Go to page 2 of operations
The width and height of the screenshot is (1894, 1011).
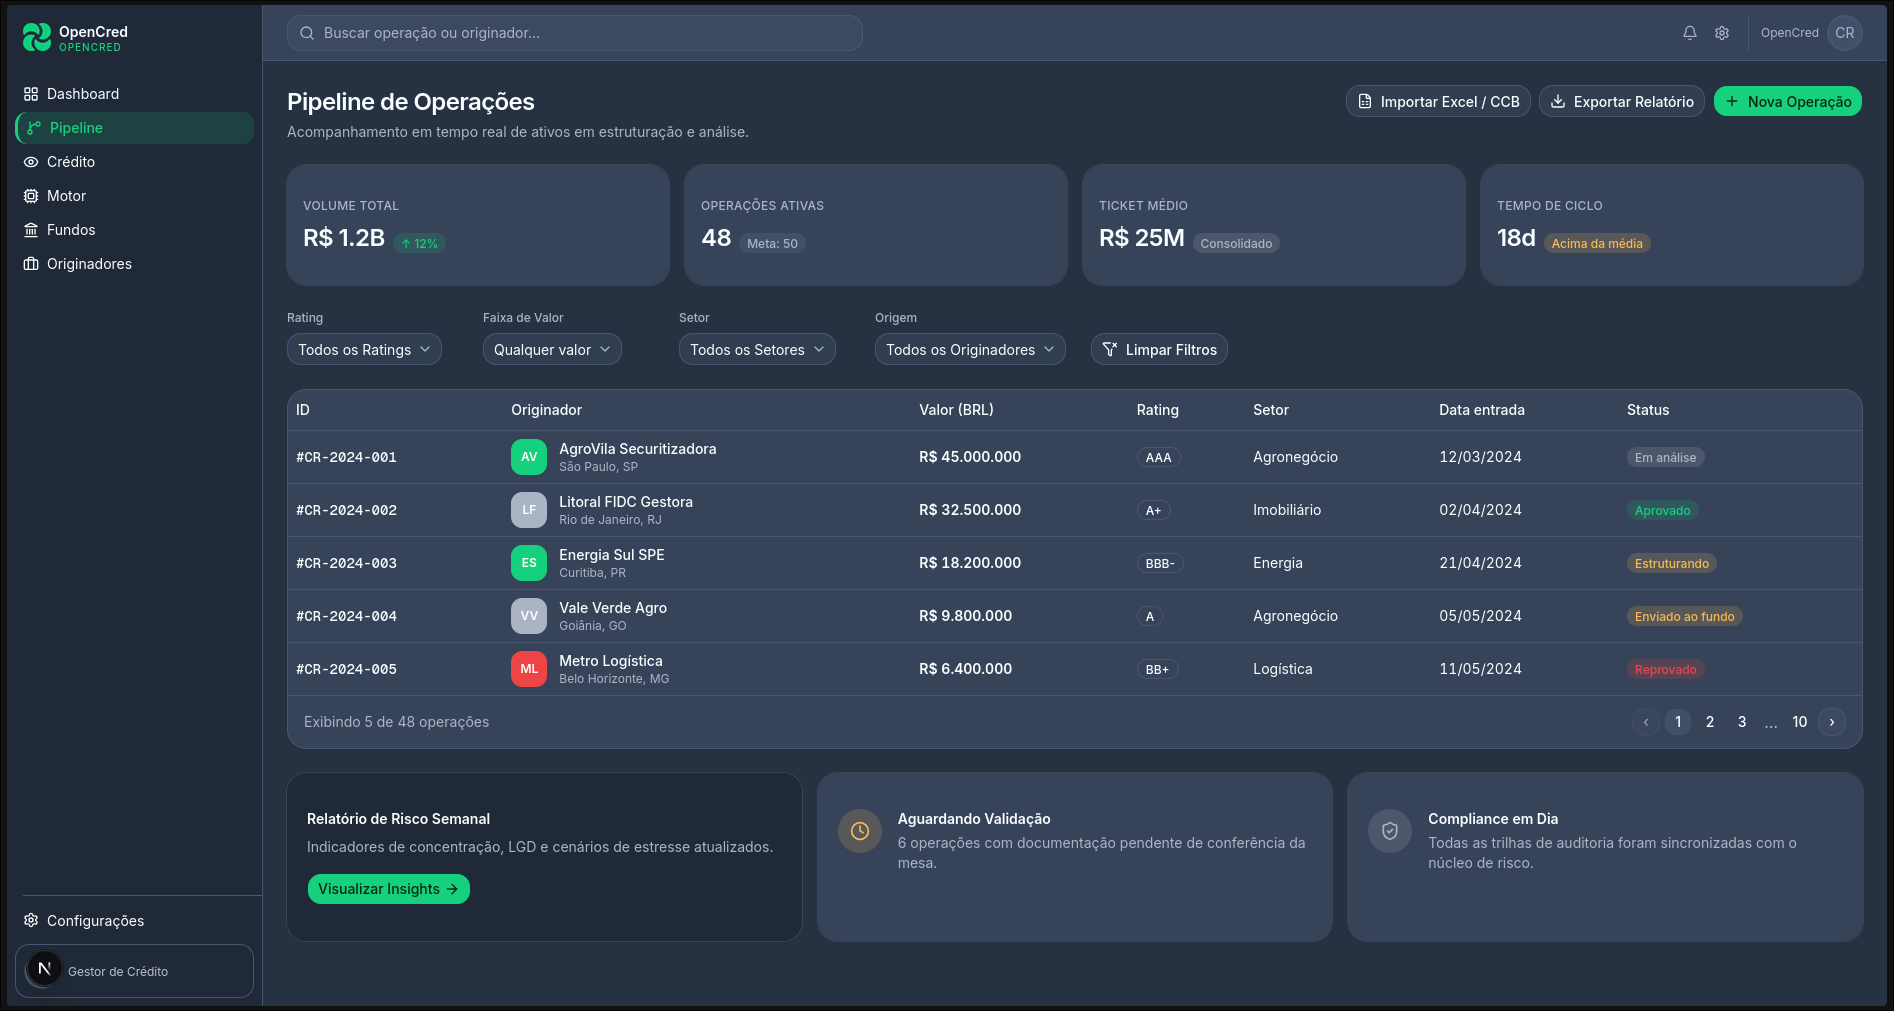[1710, 722]
